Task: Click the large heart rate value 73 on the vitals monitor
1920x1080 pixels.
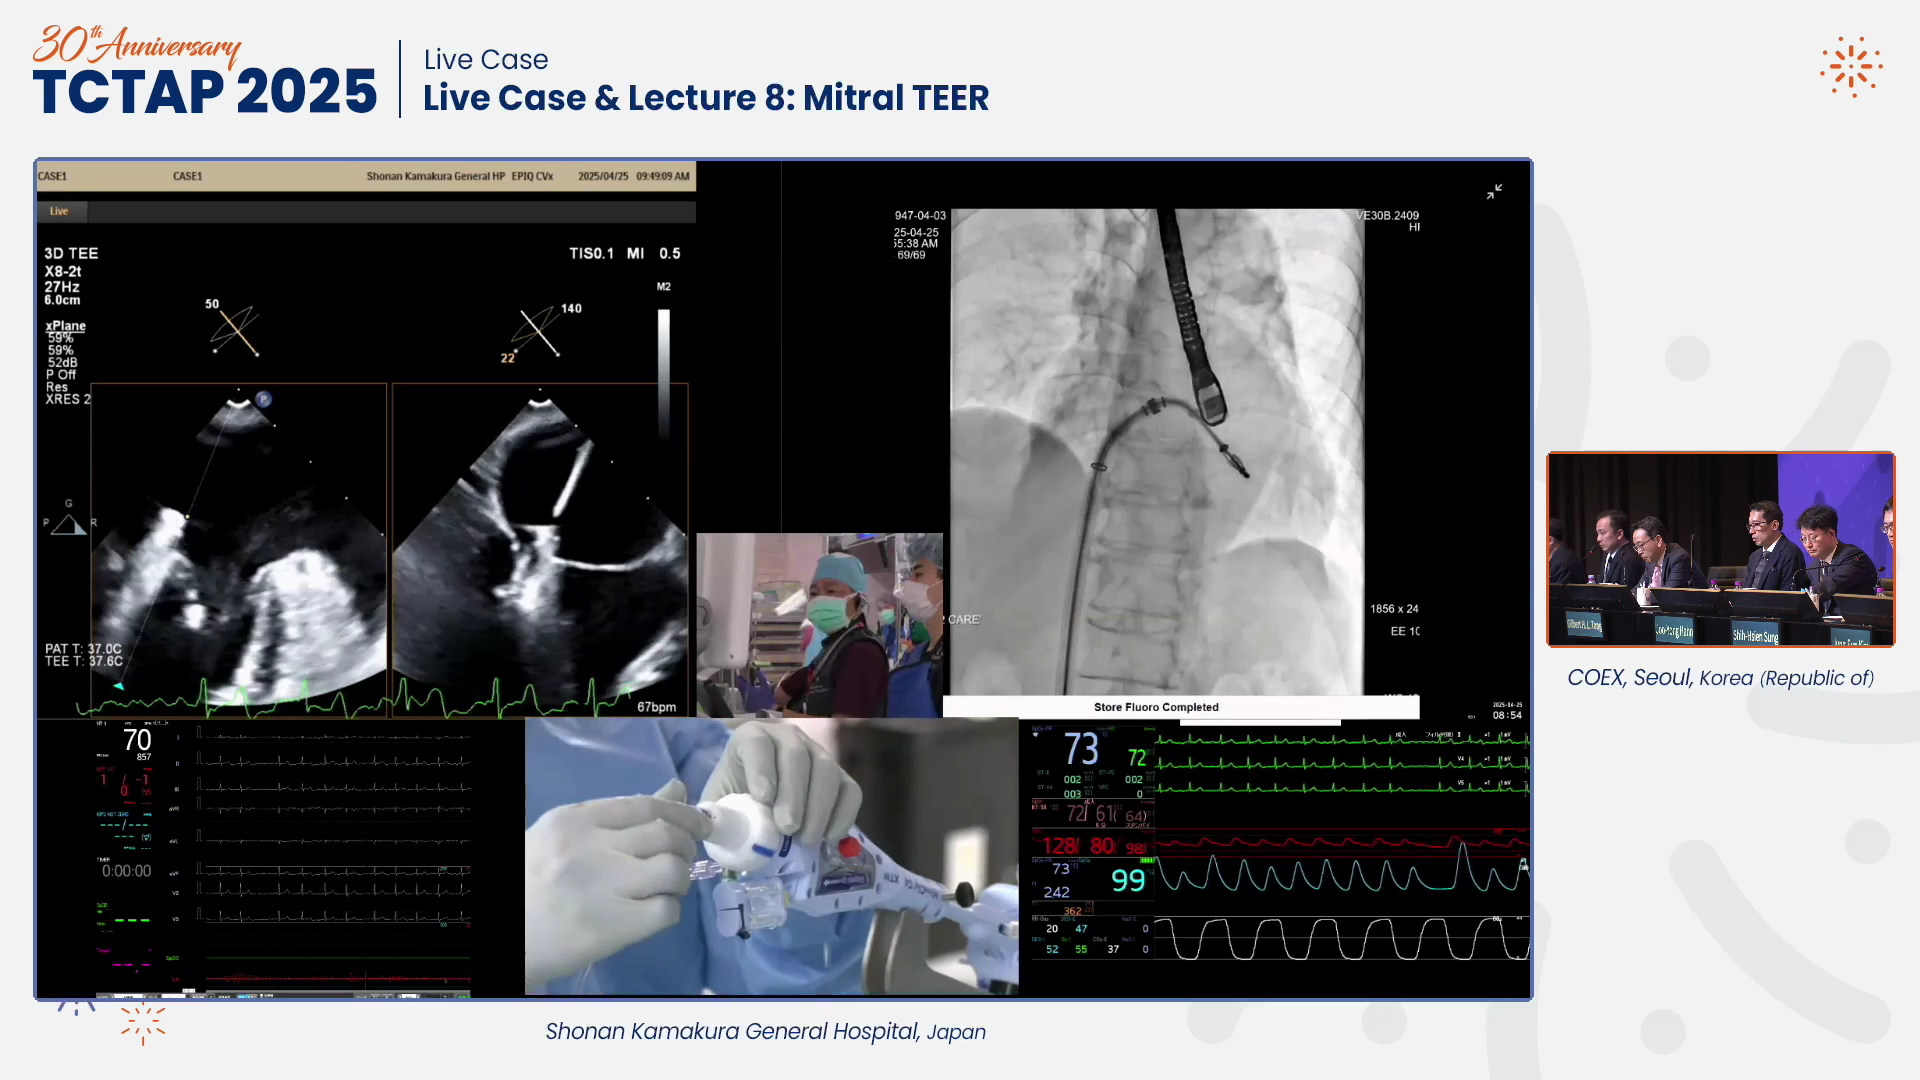Action: tap(1081, 749)
